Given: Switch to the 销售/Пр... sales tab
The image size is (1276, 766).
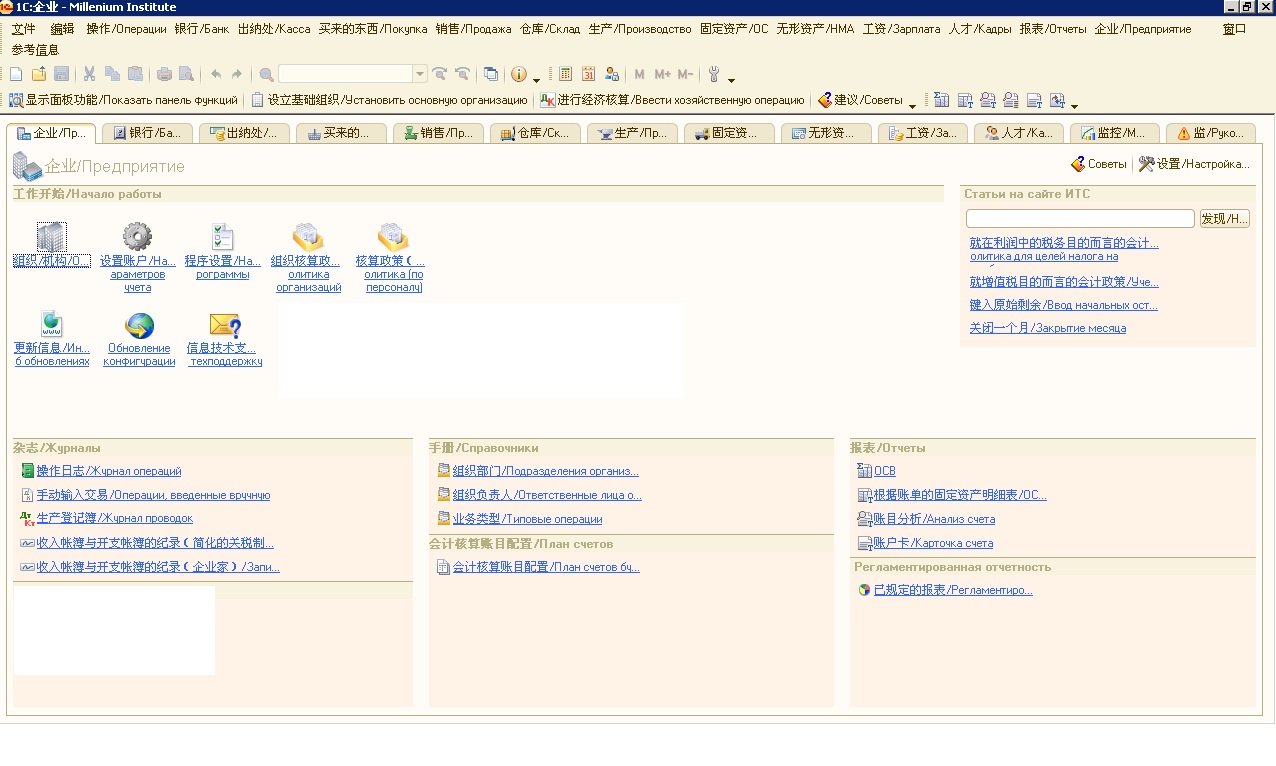Looking at the screenshot, I should pyautogui.click(x=438, y=133).
